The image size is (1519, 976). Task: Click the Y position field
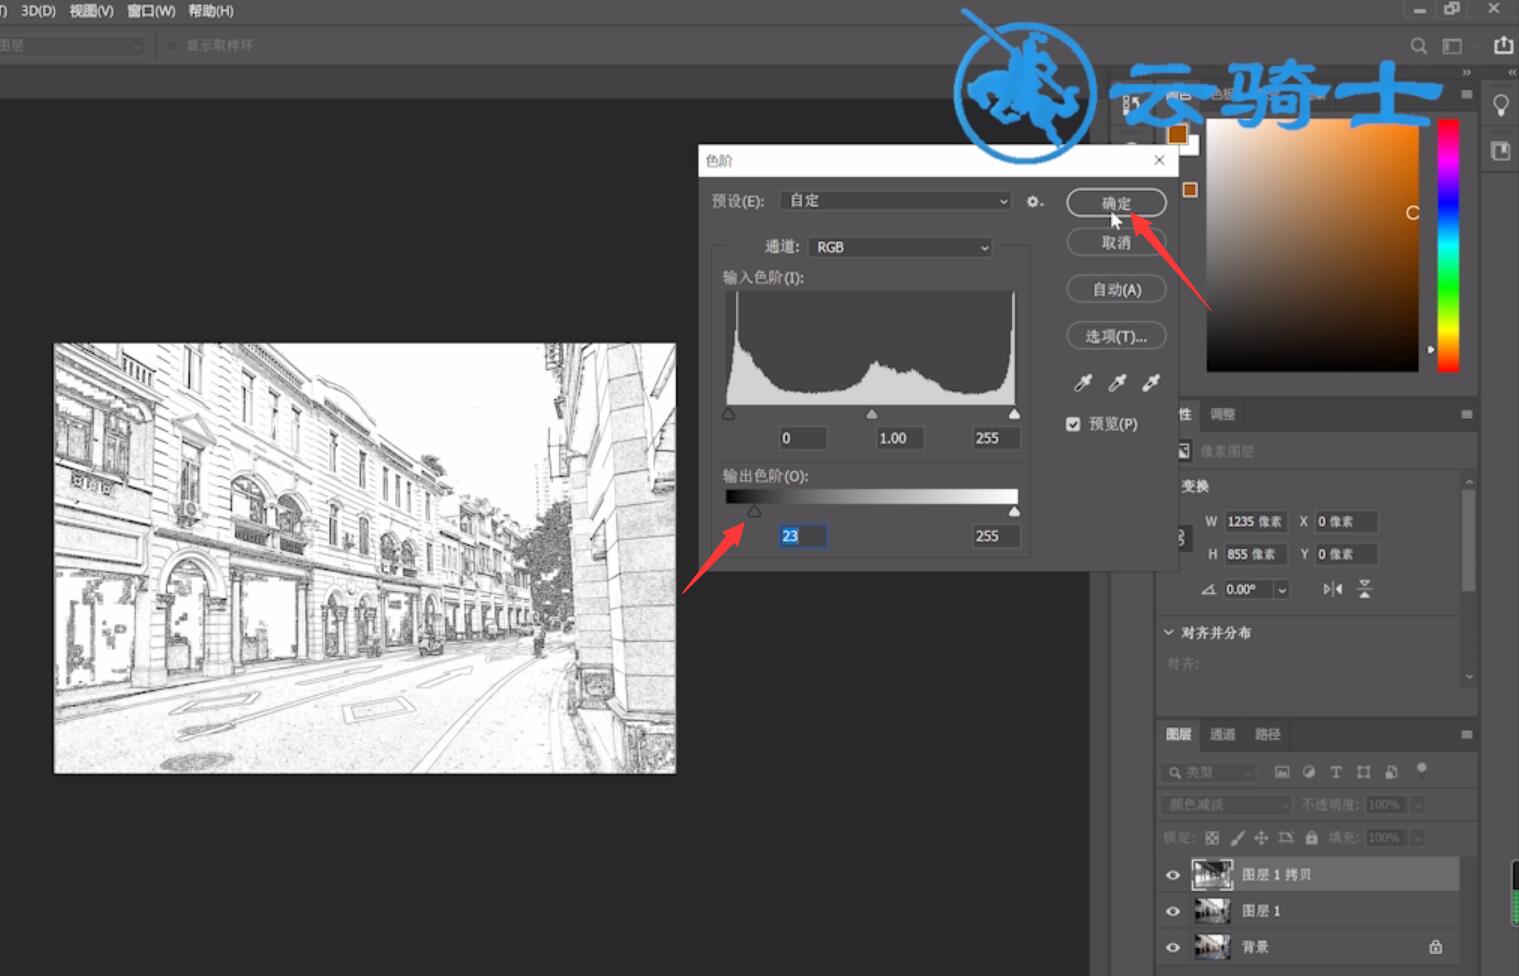pos(1346,554)
